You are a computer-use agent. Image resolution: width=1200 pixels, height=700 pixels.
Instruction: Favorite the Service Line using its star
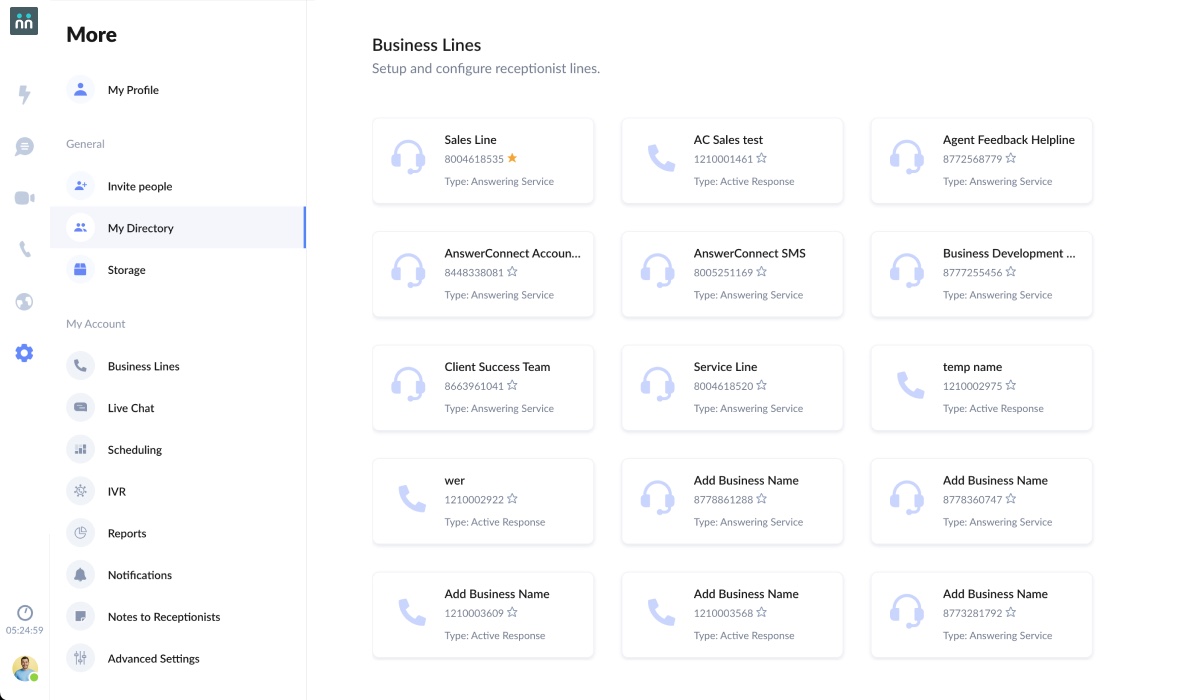point(763,385)
